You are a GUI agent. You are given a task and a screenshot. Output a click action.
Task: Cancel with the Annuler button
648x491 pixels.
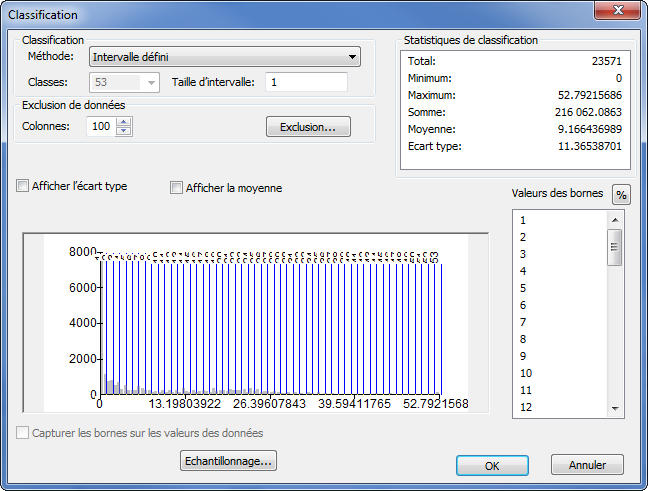[587, 465]
